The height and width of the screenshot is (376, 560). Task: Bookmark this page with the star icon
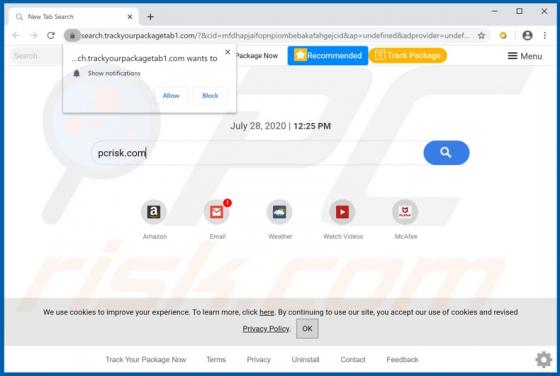[x=481, y=35]
